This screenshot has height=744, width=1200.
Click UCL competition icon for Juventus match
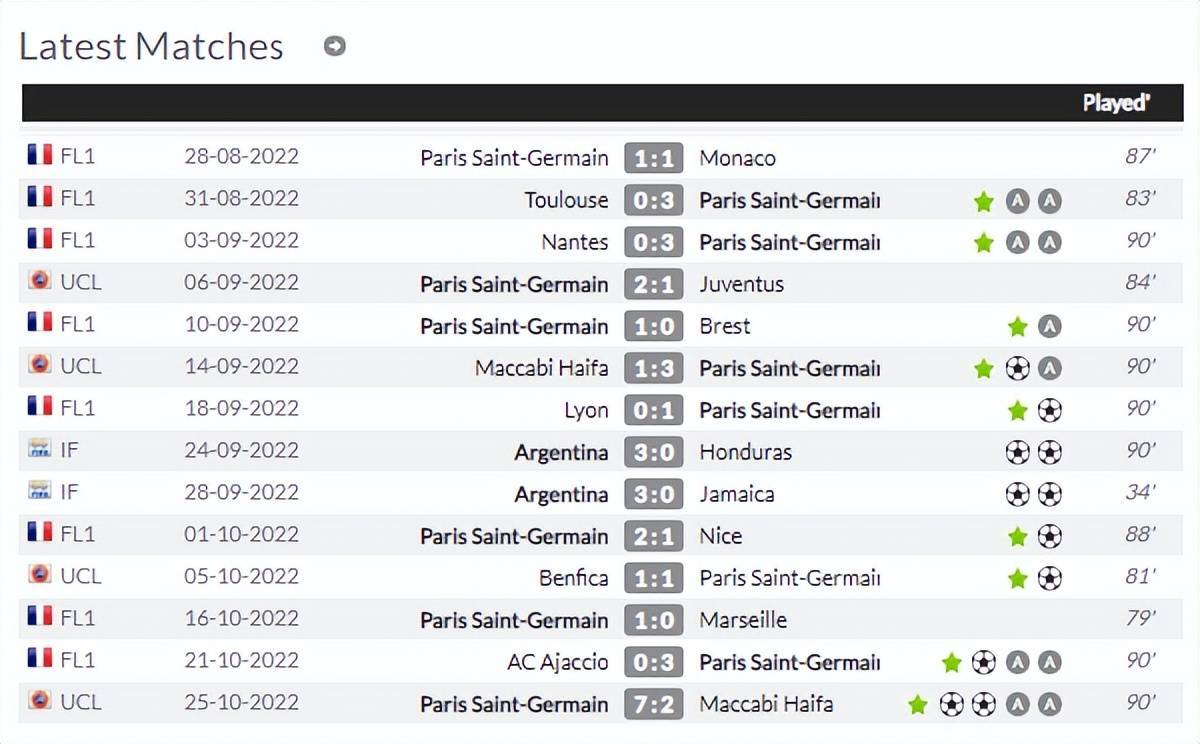(x=40, y=281)
